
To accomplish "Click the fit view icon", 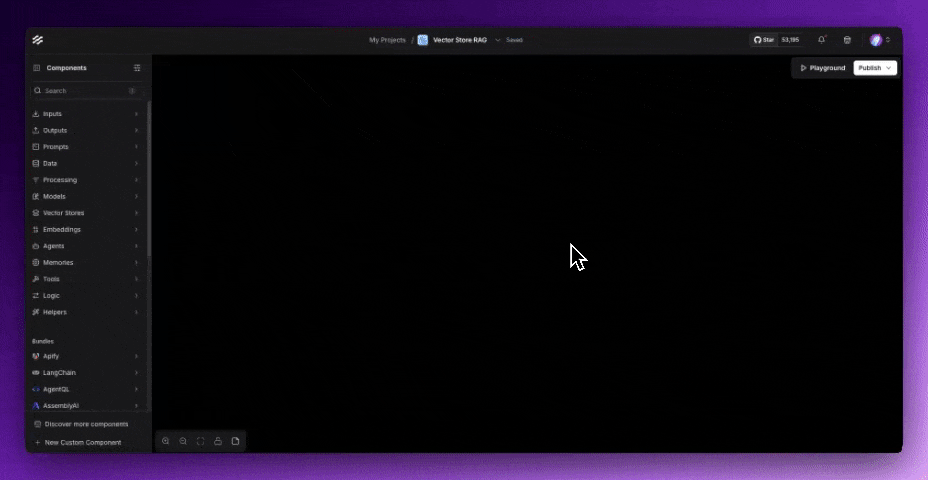I will [x=201, y=441].
